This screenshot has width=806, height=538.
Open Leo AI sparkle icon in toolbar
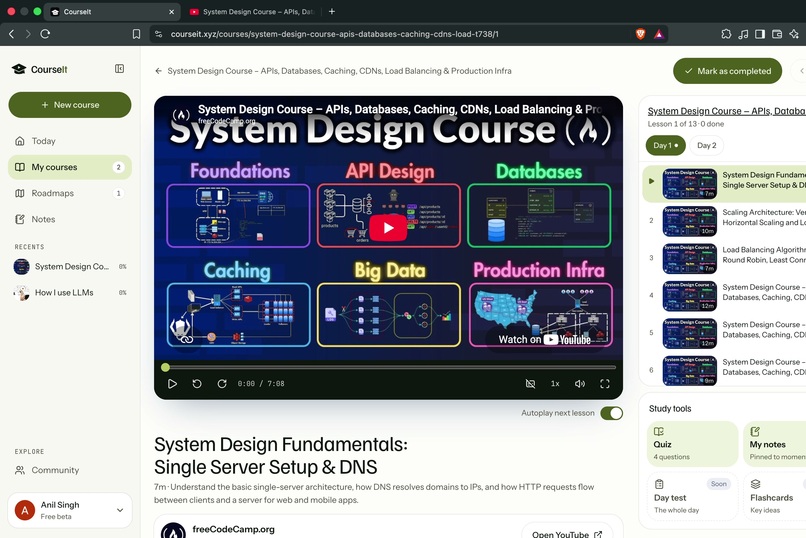794,34
